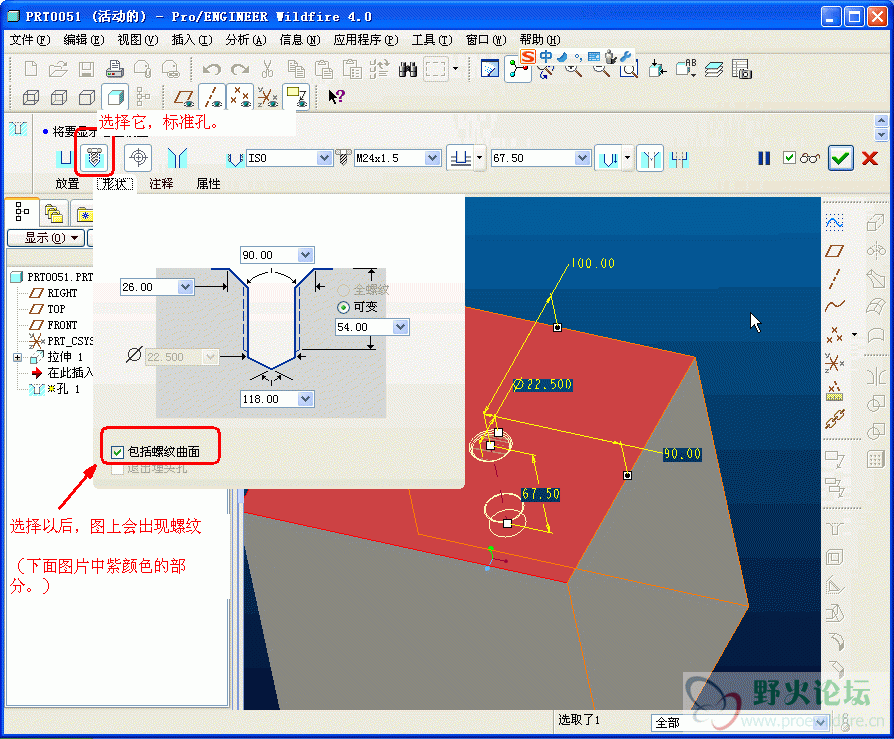The height and width of the screenshot is (739, 894).
Task: Pause the hole feature tool
Action: [764, 158]
